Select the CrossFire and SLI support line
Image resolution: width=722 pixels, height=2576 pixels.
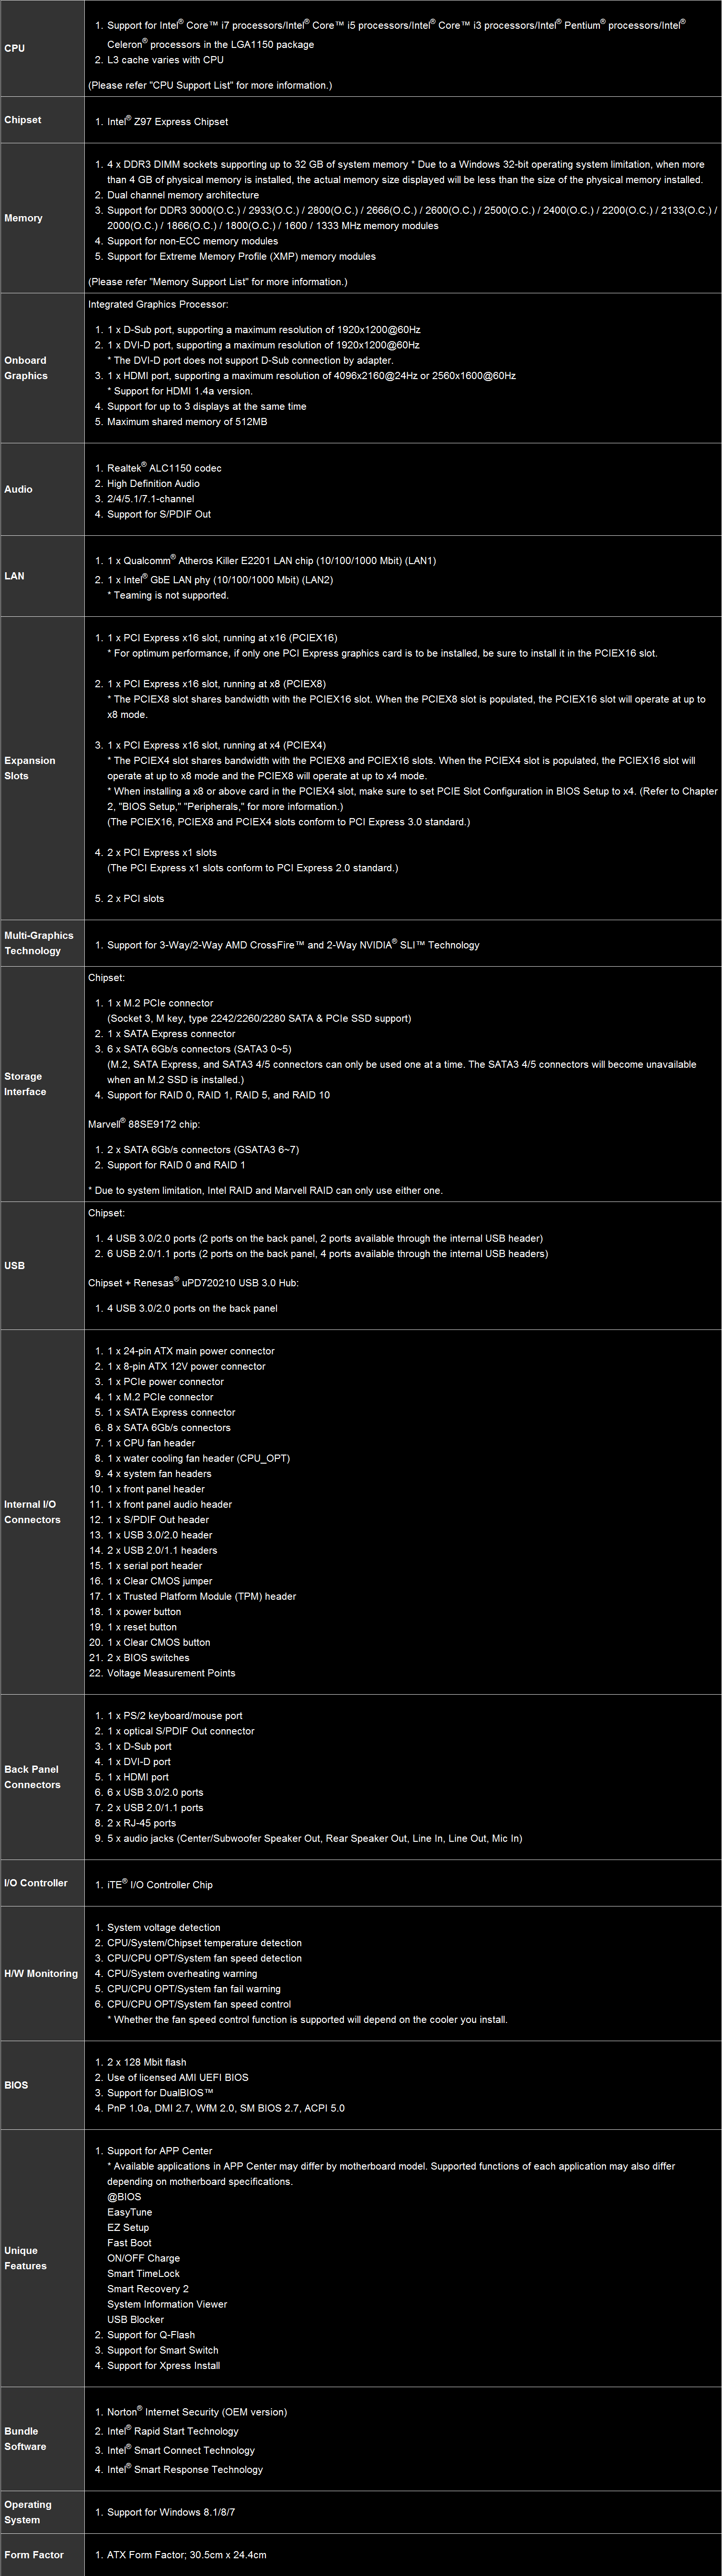coord(293,944)
